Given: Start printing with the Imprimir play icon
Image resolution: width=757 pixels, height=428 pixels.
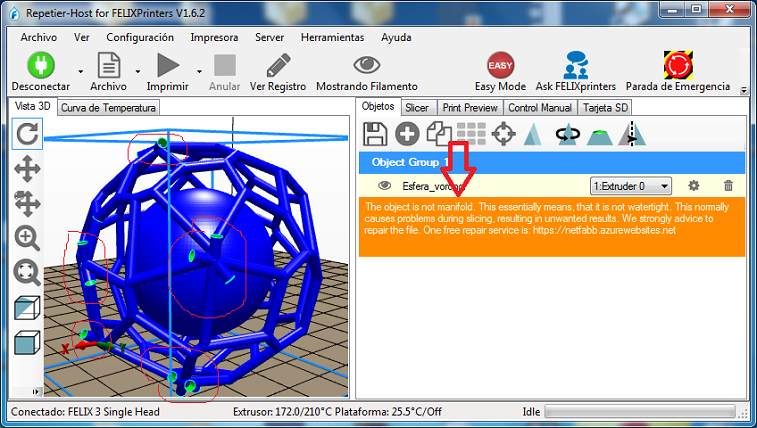Looking at the screenshot, I should click(168, 65).
